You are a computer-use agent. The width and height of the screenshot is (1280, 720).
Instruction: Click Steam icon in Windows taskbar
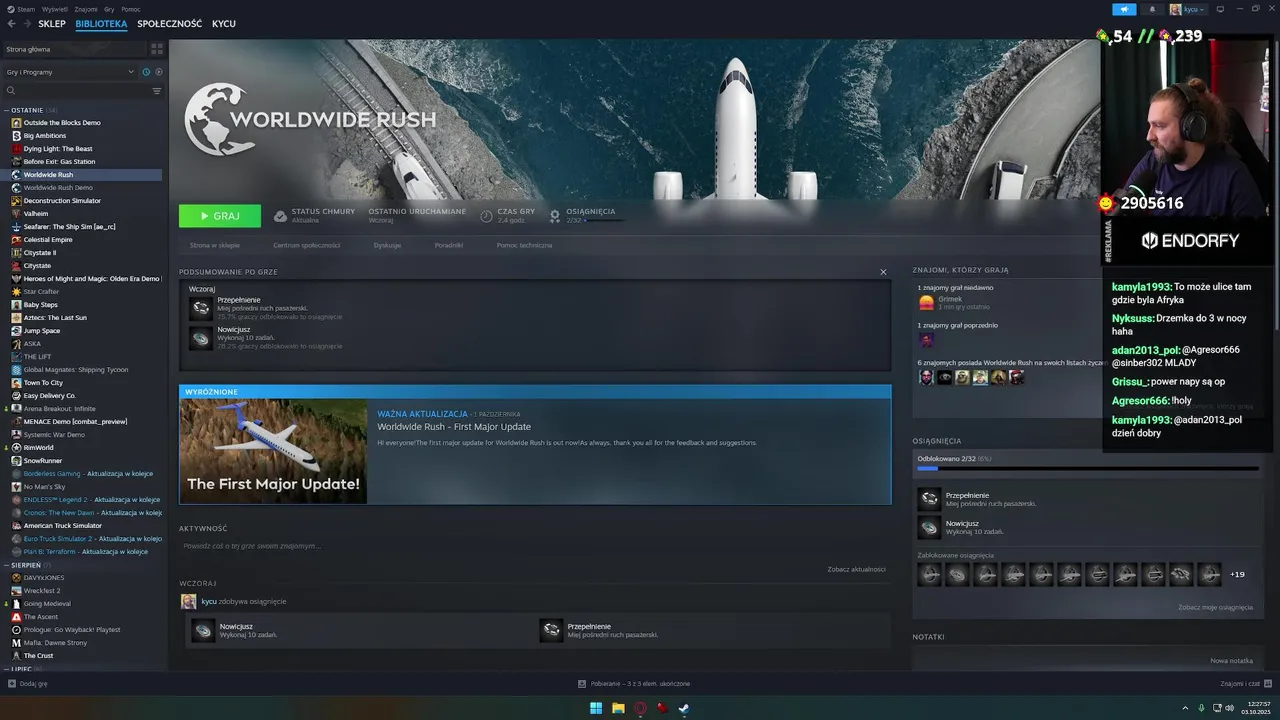pos(684,708)
